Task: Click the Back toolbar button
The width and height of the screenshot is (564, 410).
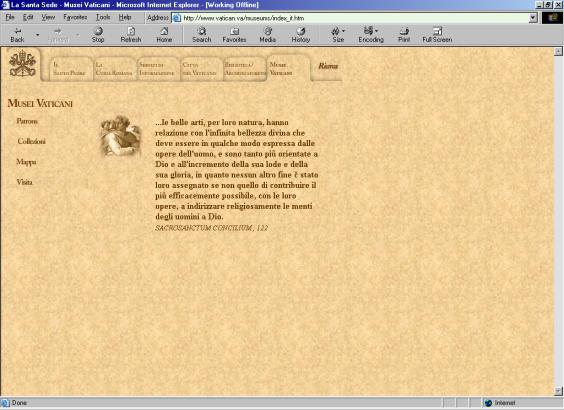Action: [x=17, y=35]
